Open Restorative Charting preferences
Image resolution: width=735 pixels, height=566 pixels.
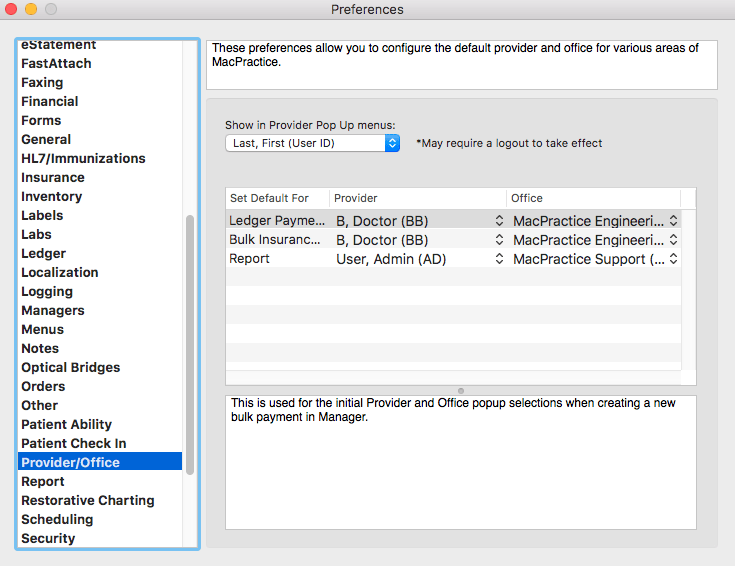point(88,500)
